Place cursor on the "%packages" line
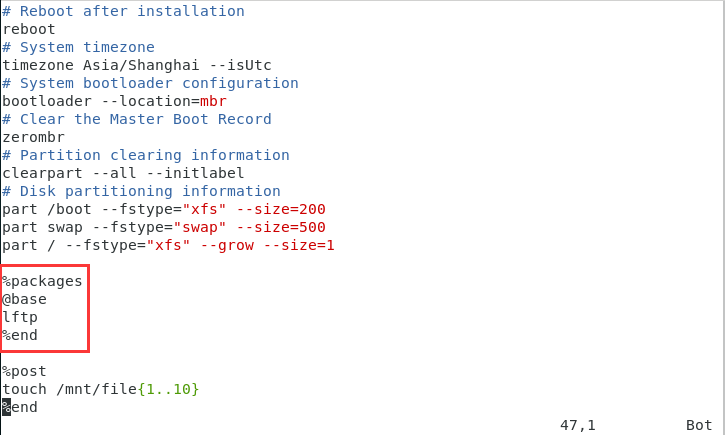Screen dimensions: 725x435 tap(42, 281)
